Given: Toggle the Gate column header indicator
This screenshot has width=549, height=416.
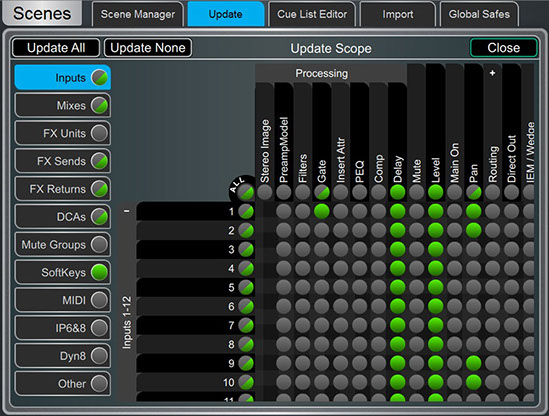Looking at the screenshot, I should point(321,192).
